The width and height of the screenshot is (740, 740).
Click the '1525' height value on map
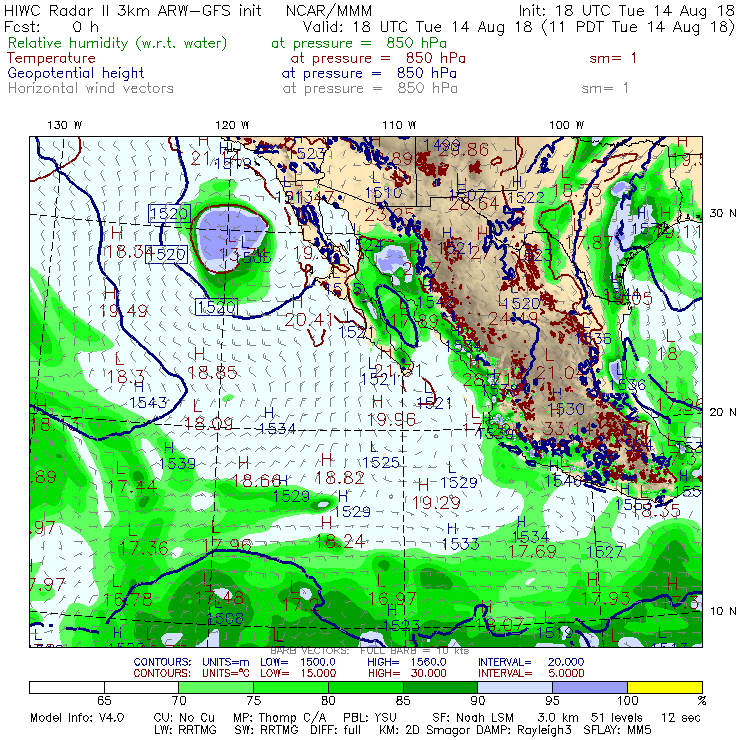pos(381,462)
